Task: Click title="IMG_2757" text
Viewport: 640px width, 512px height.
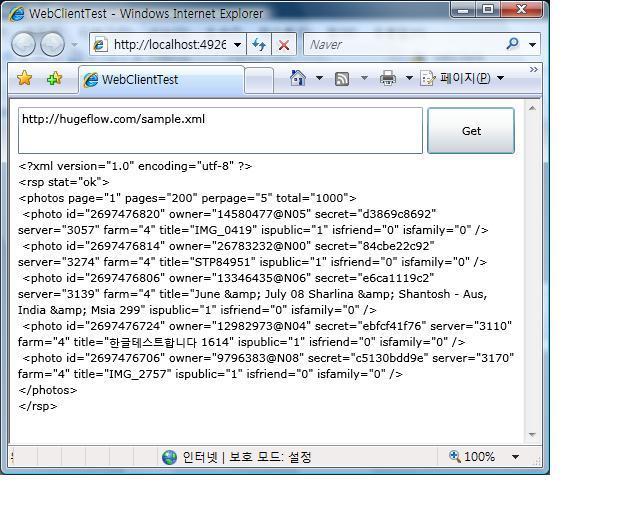Action: (122, 374)
